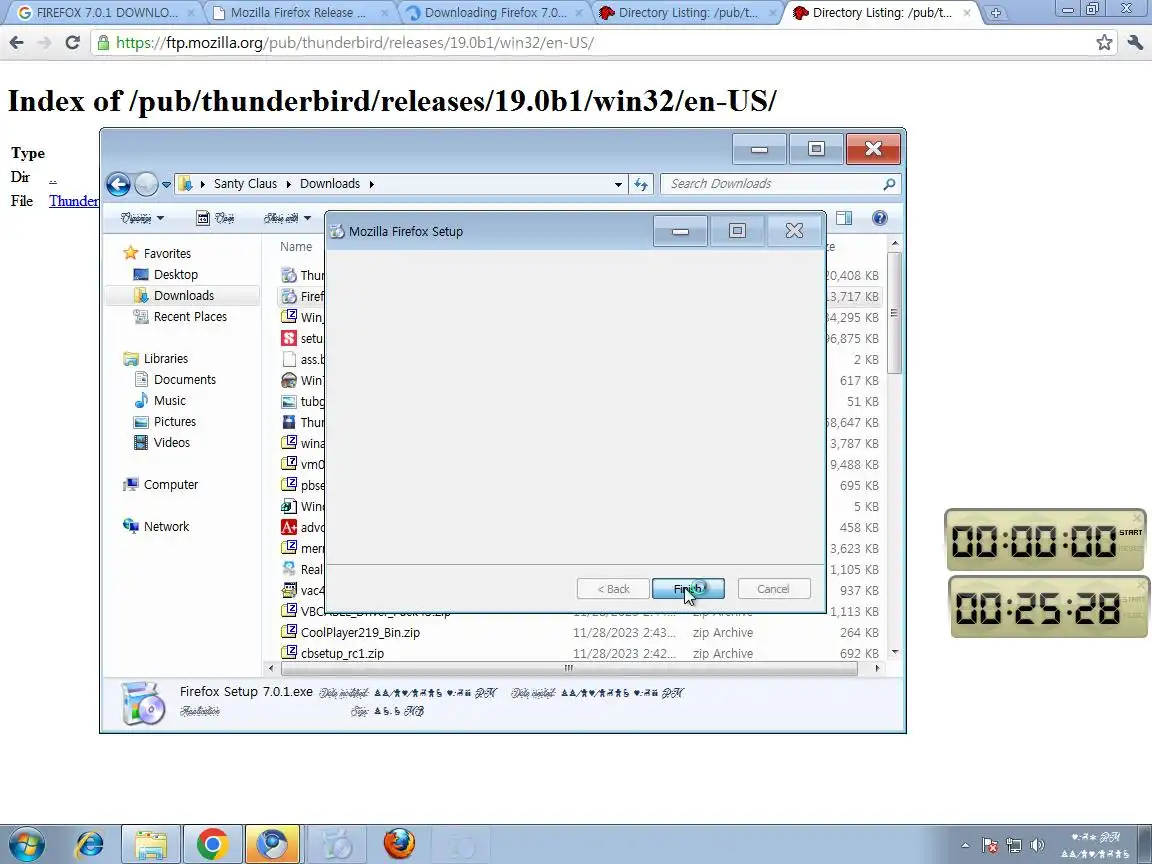Launch Internet Explorer from taskbar
Image resolution: width=1152 pixels, height=864 pixels.
click(90, 844)
